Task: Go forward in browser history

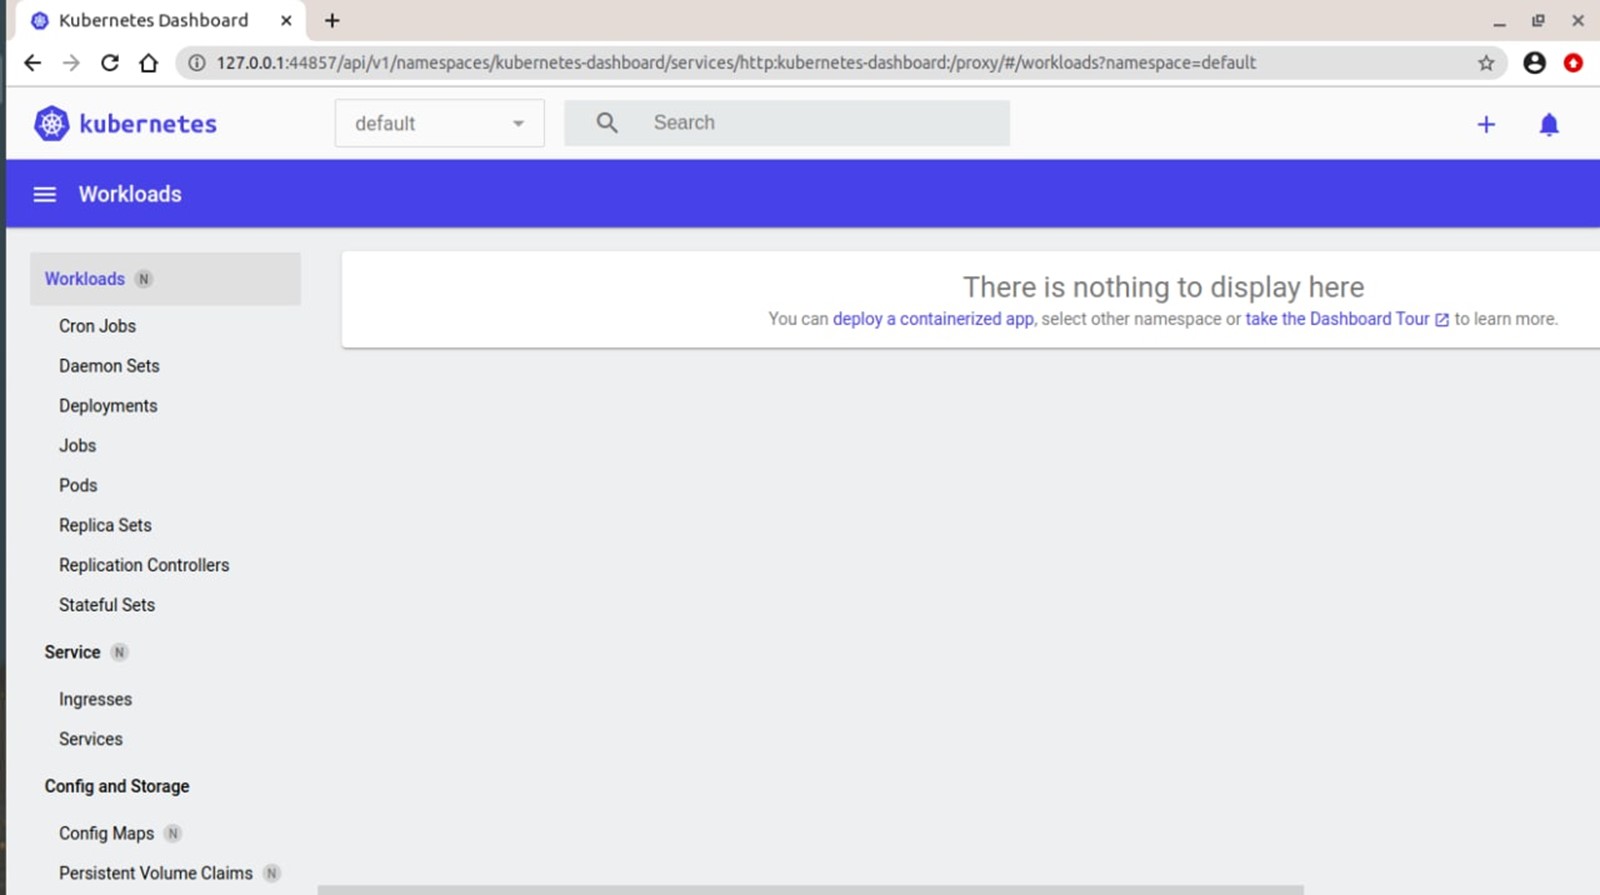Action: click(x=71, y=62)
